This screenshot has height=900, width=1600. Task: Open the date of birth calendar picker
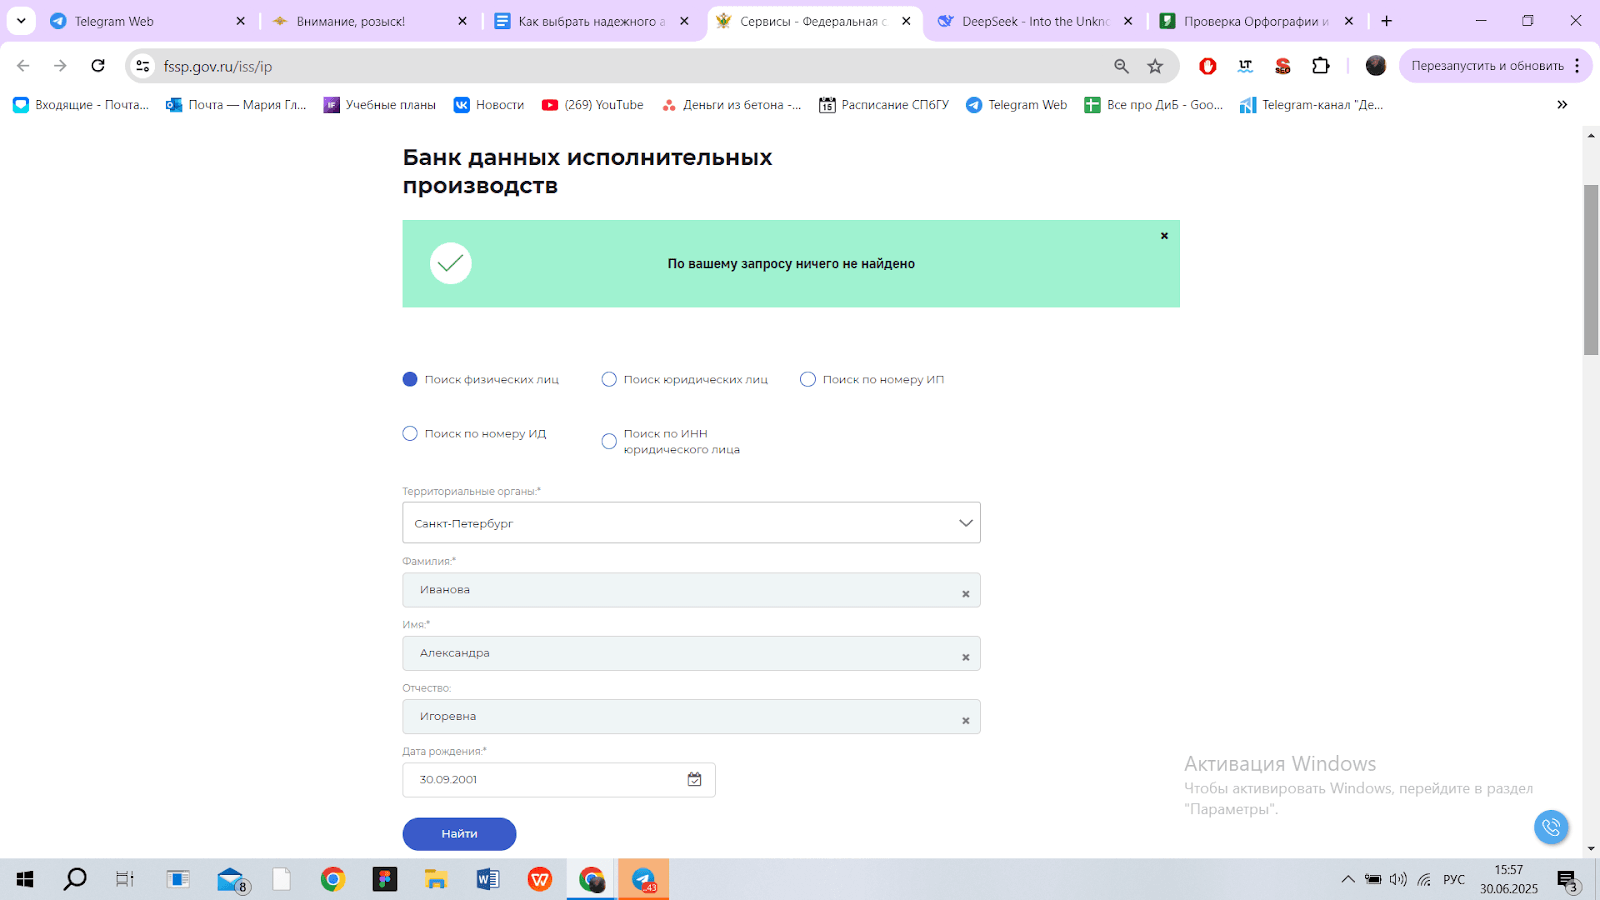pos(694,780)
